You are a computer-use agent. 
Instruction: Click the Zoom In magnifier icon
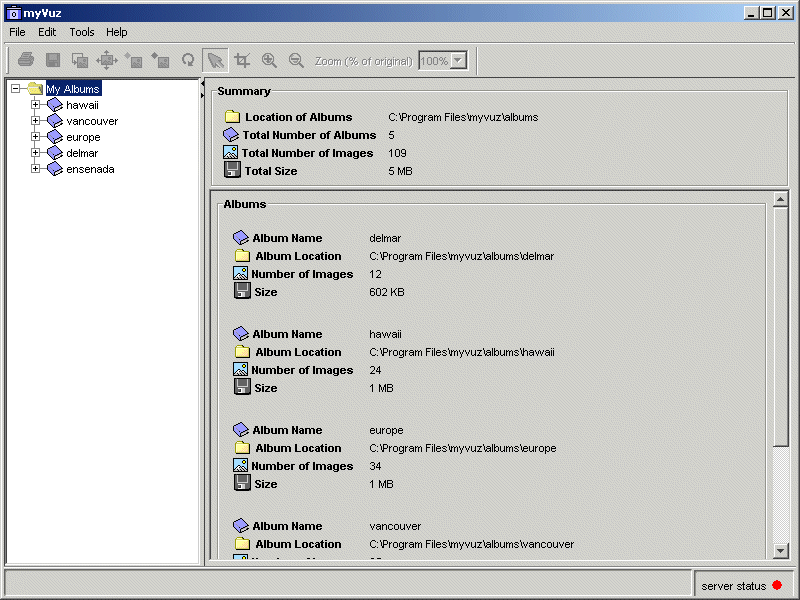click(x=269, y=60)
